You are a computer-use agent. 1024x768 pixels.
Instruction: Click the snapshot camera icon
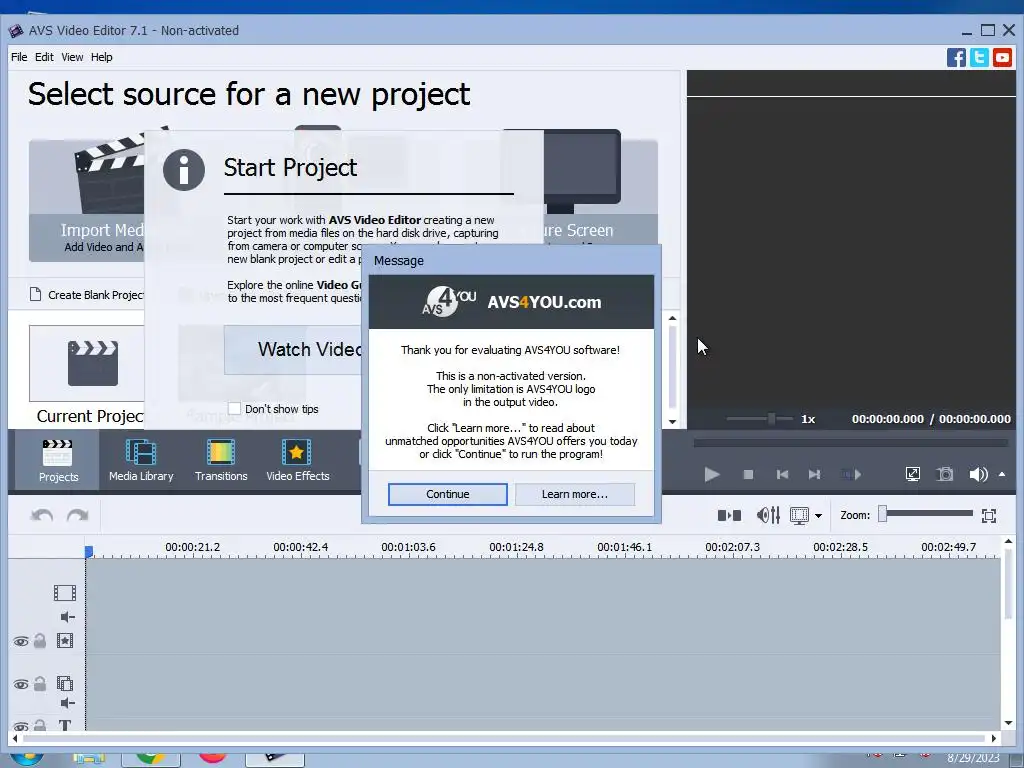tap(944, 474)
